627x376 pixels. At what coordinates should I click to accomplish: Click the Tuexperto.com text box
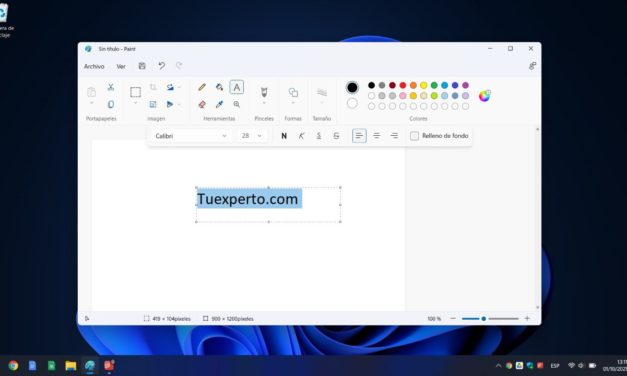click(x=268, y=204)
